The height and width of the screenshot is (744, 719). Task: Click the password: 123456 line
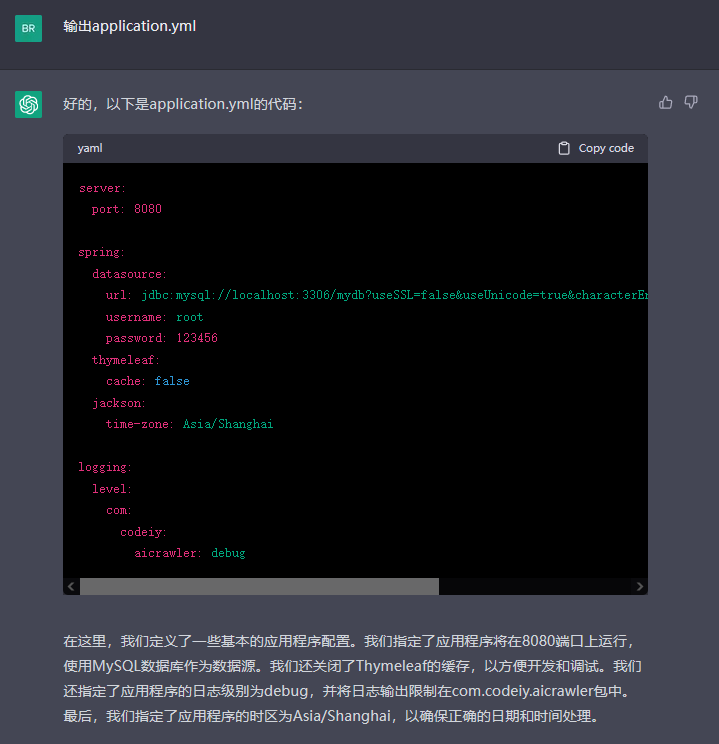click(161, 338)
